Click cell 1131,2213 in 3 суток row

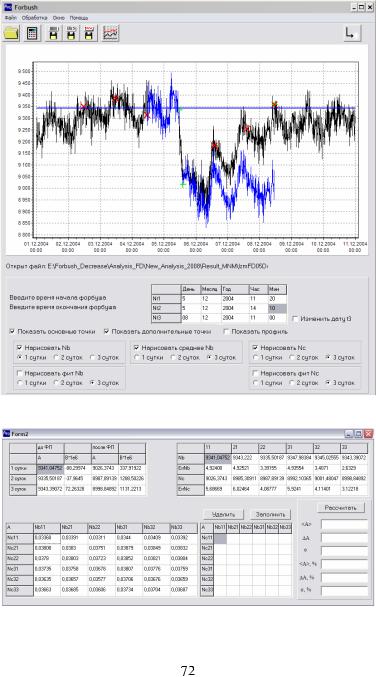tap(132, 490)
